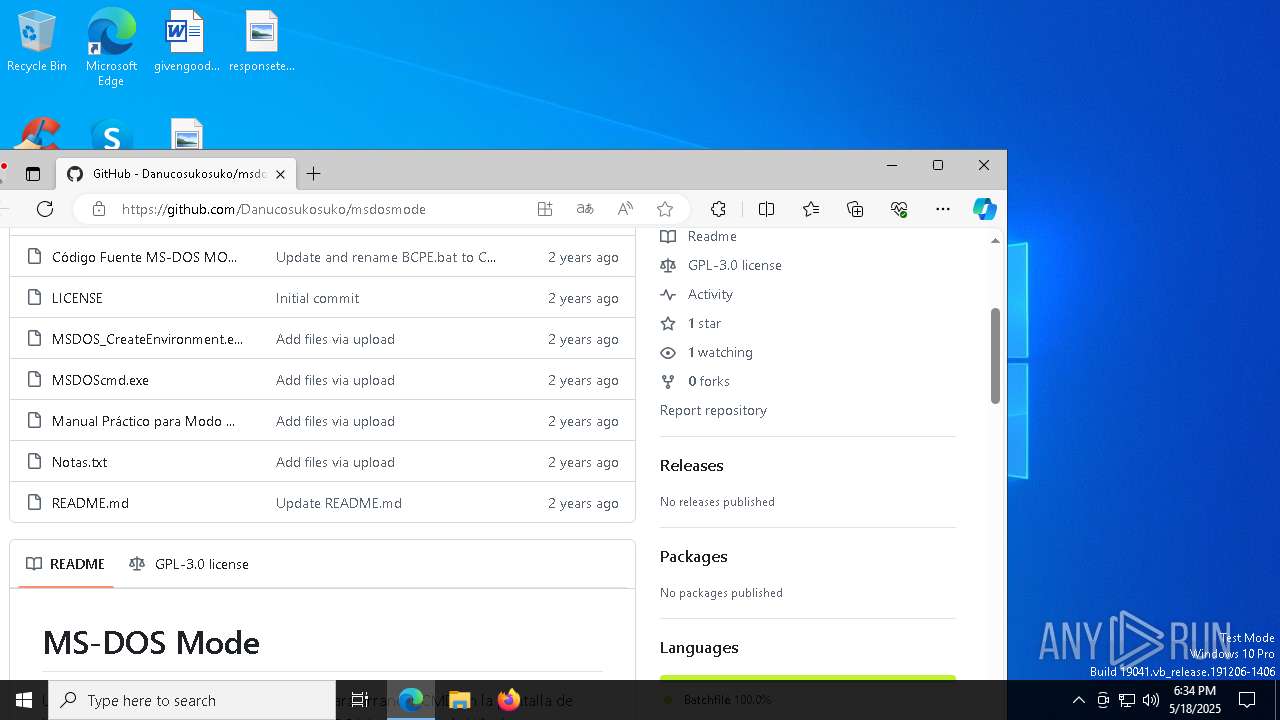Open README.md file
Viewport: 1280px width, 720px height.
coord(90,503)
